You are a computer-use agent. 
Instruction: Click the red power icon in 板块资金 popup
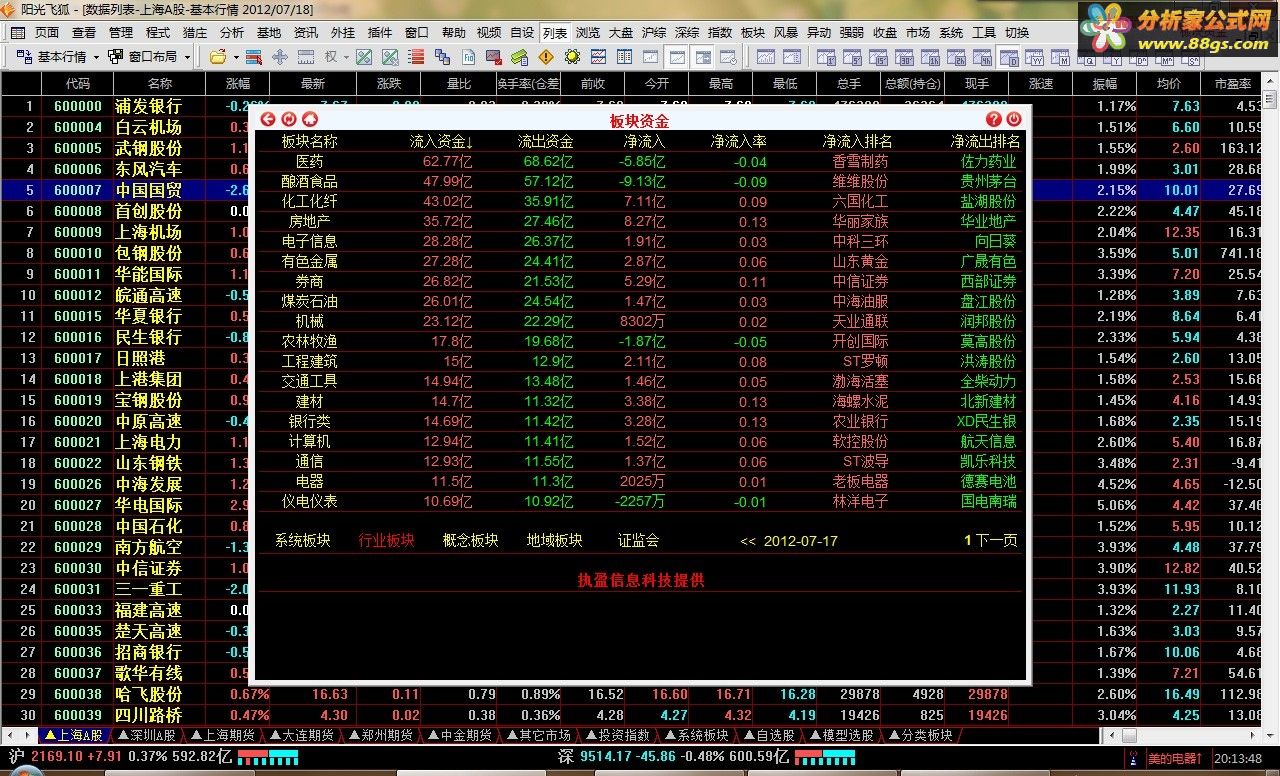pyautogui.click(x=1014, y=119)
